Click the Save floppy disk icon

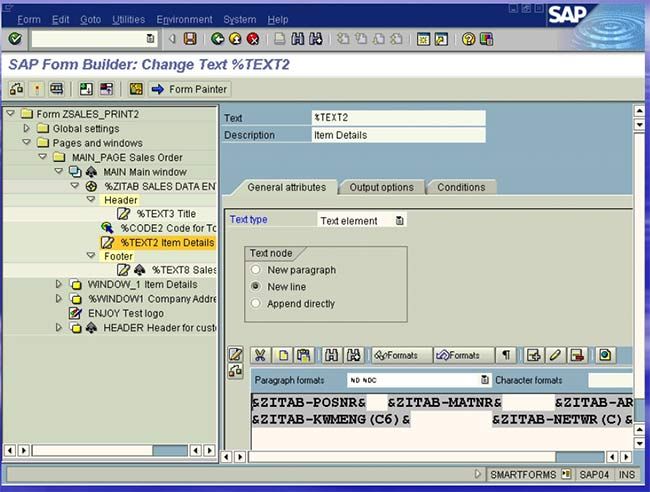tap(190, 39)
